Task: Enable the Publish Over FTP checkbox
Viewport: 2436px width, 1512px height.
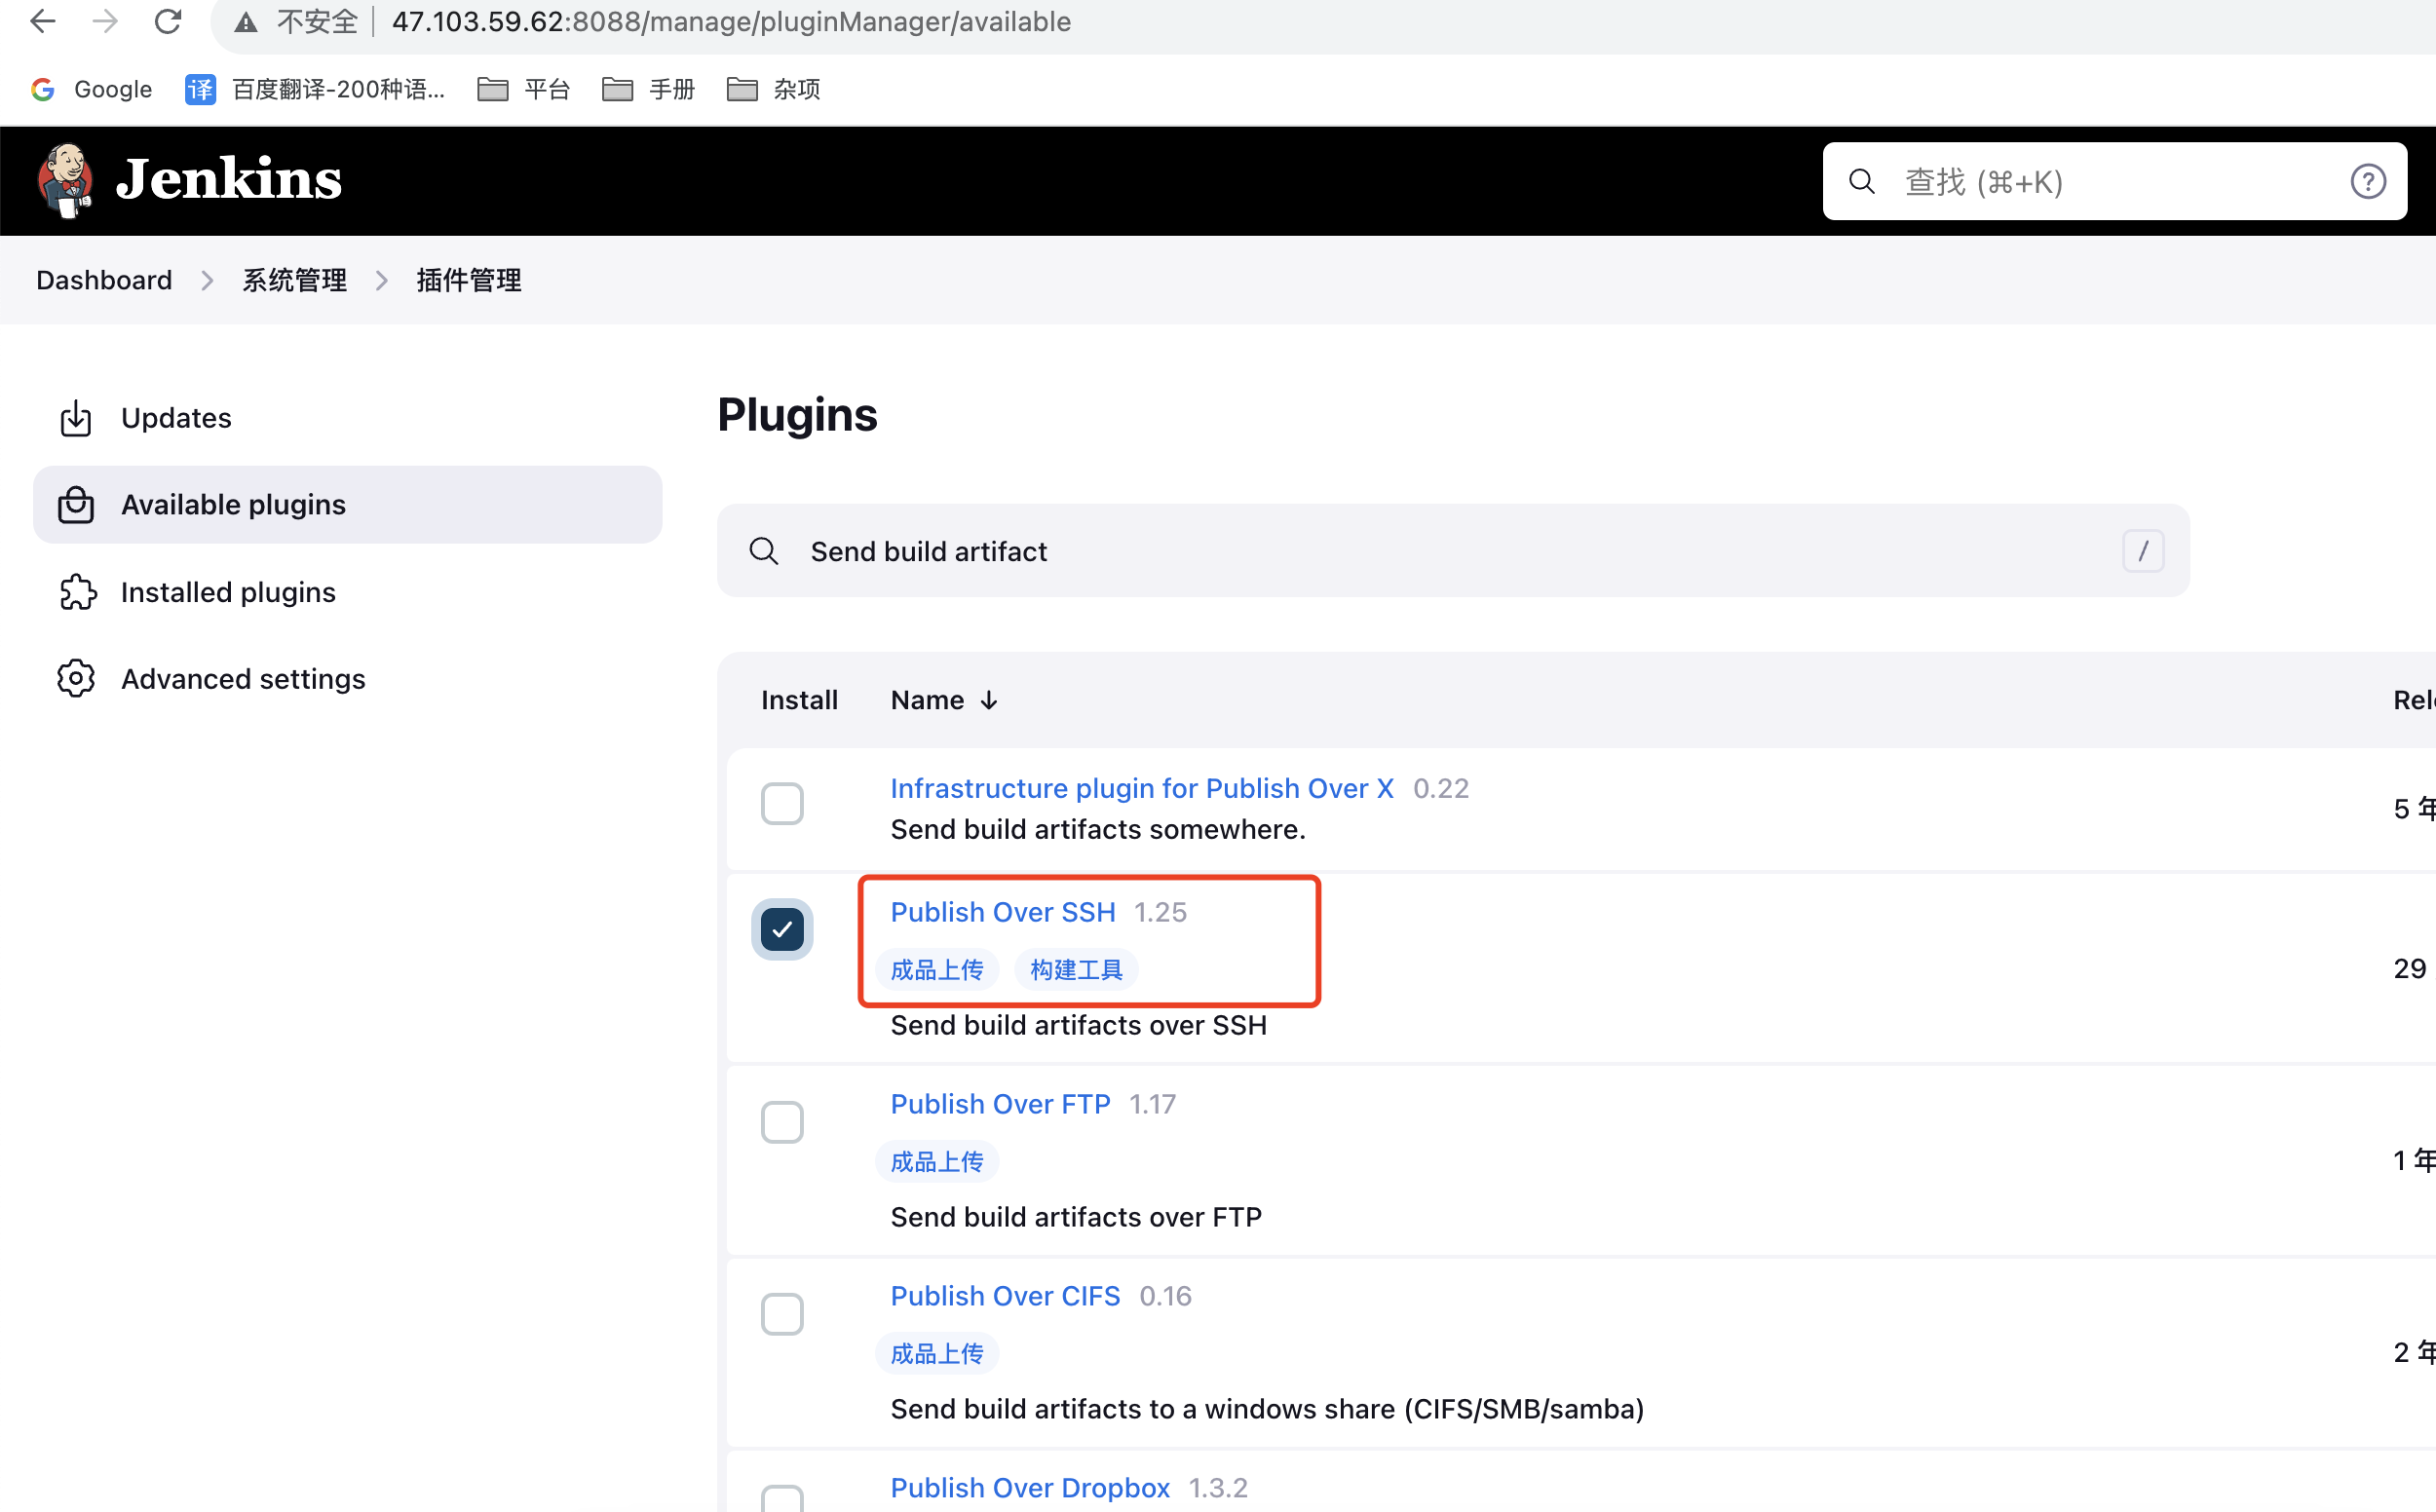Action: (781, 1121)
